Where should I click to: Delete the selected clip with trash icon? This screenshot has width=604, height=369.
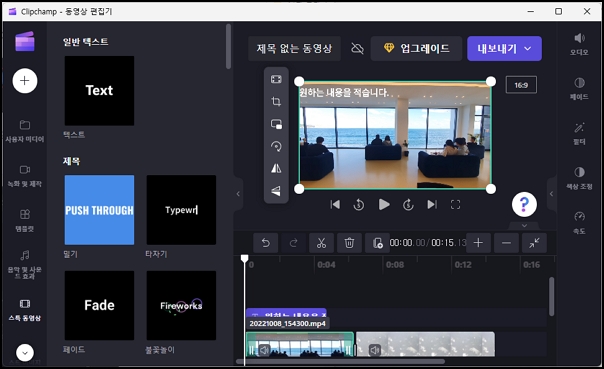tap(349, 243)
